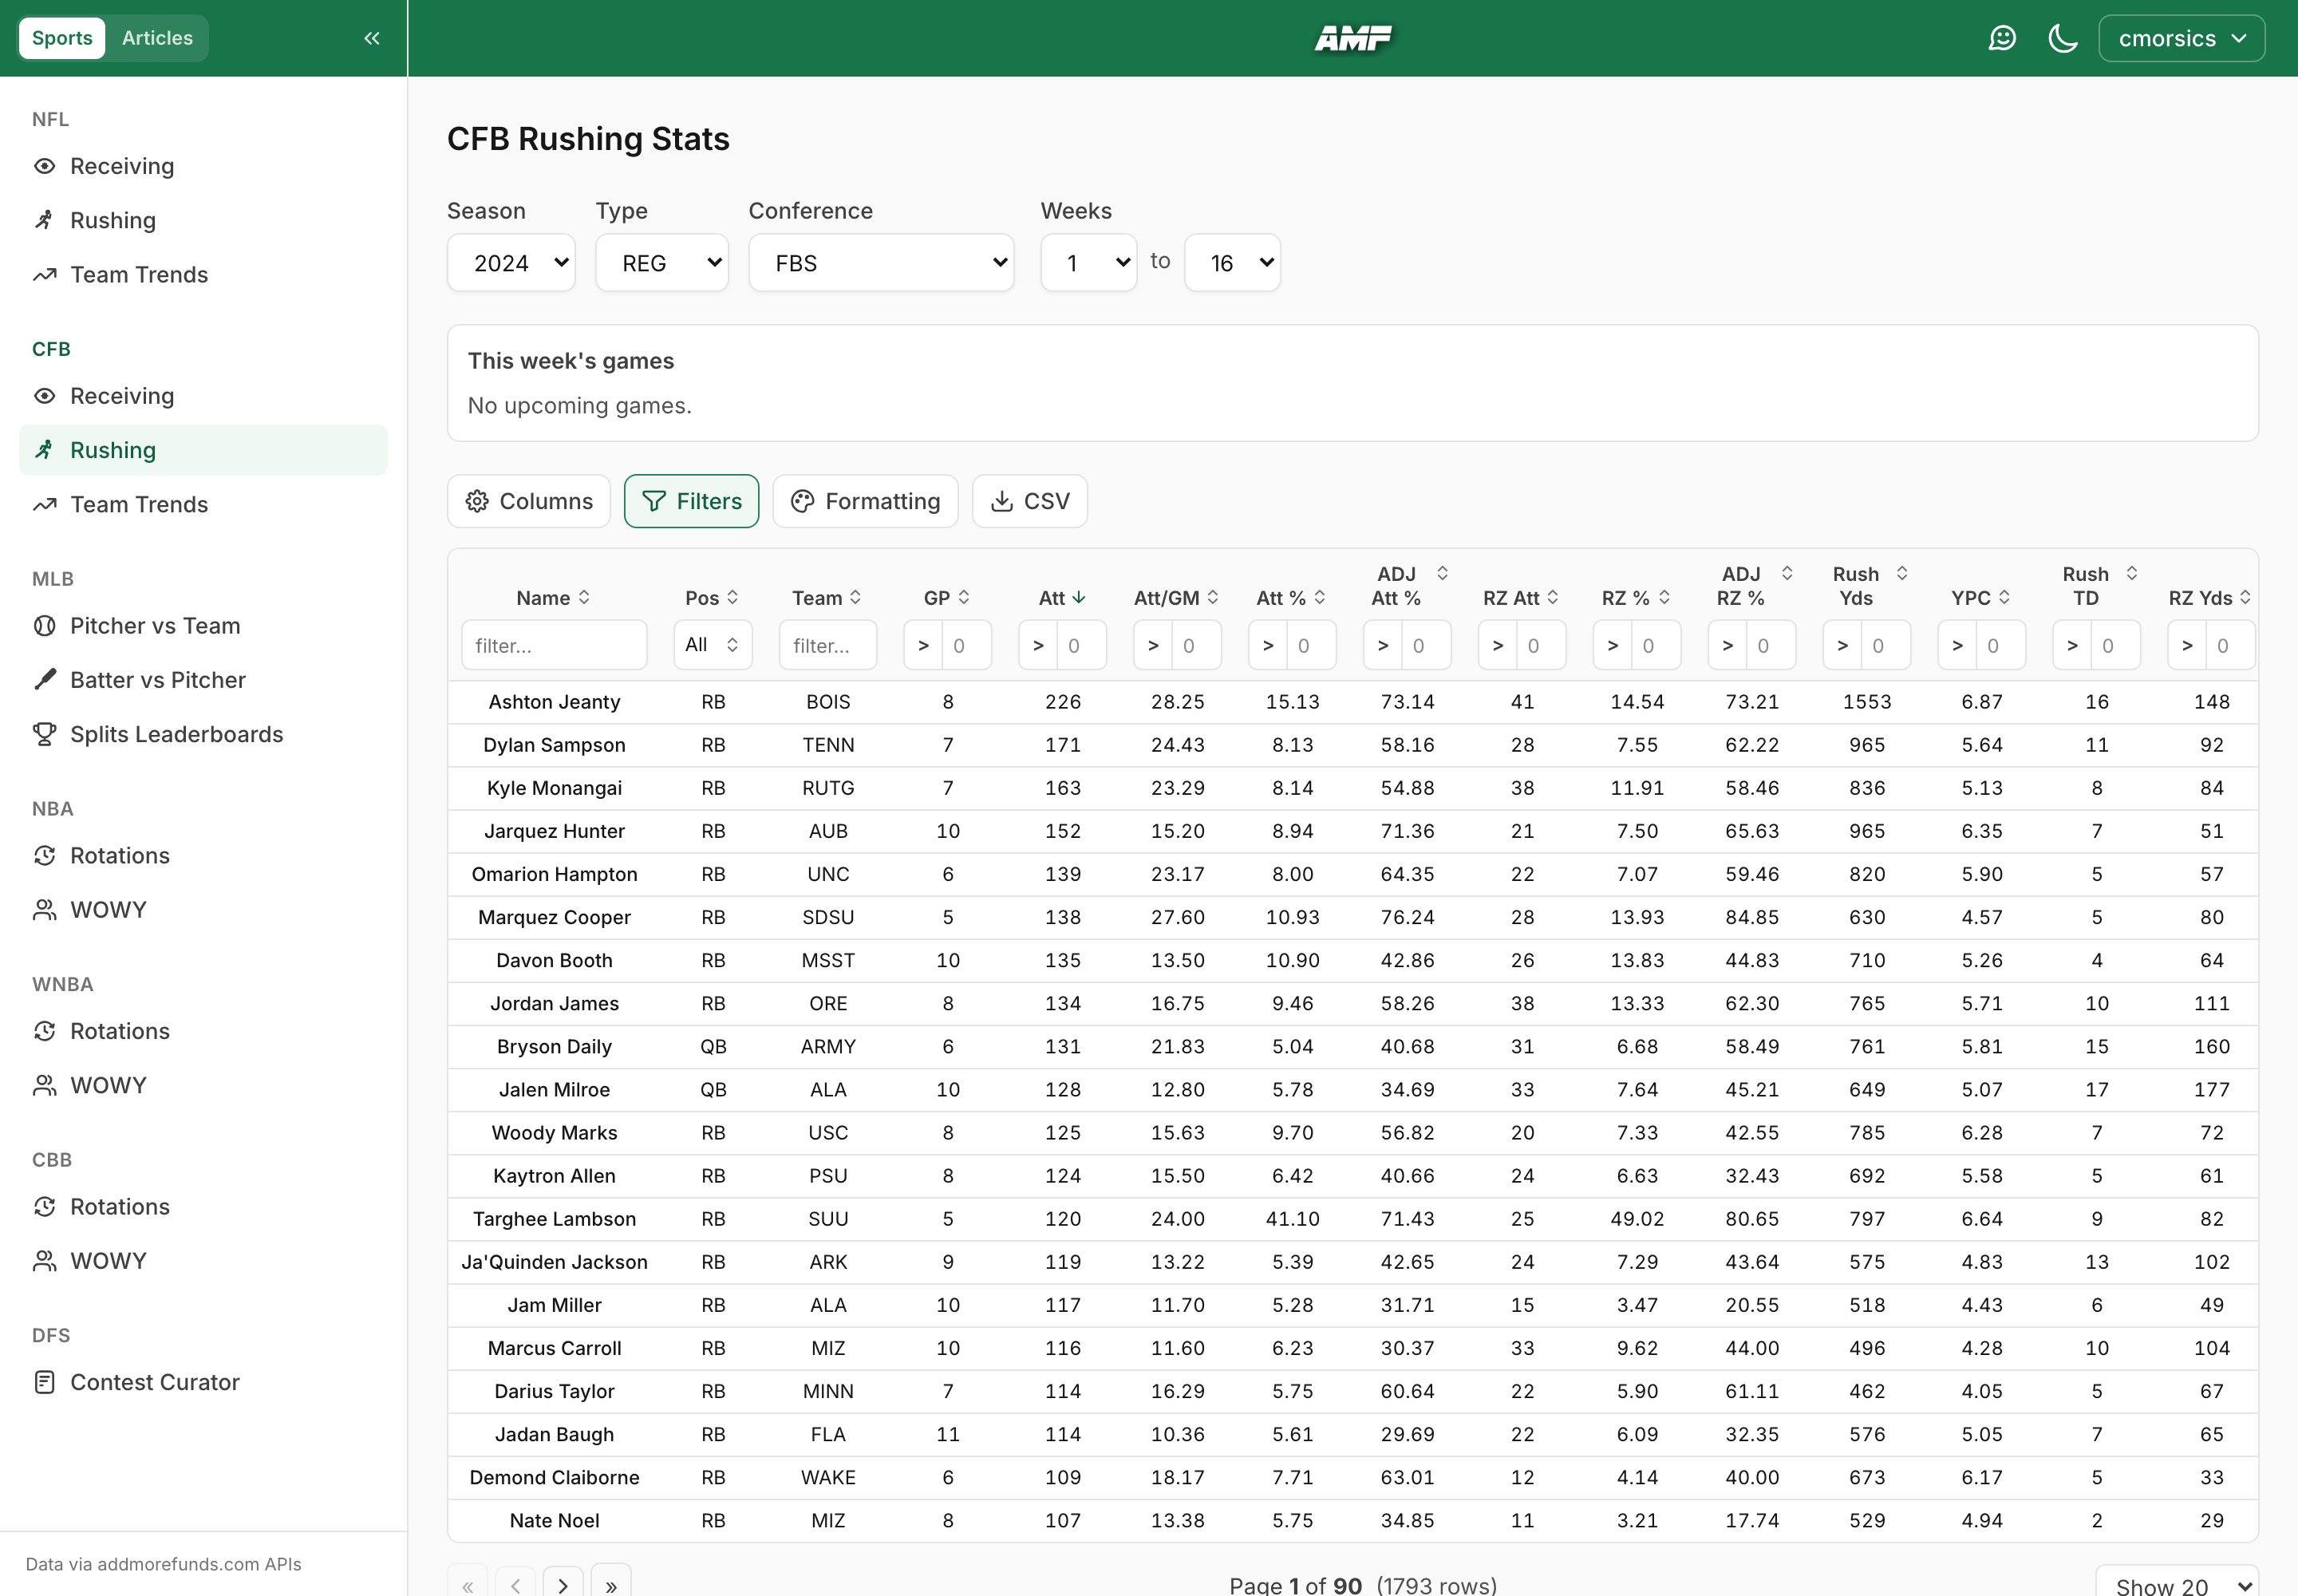Open the Formatting options button
The image size is (2298, 1596).
click(x=865, y=501)
